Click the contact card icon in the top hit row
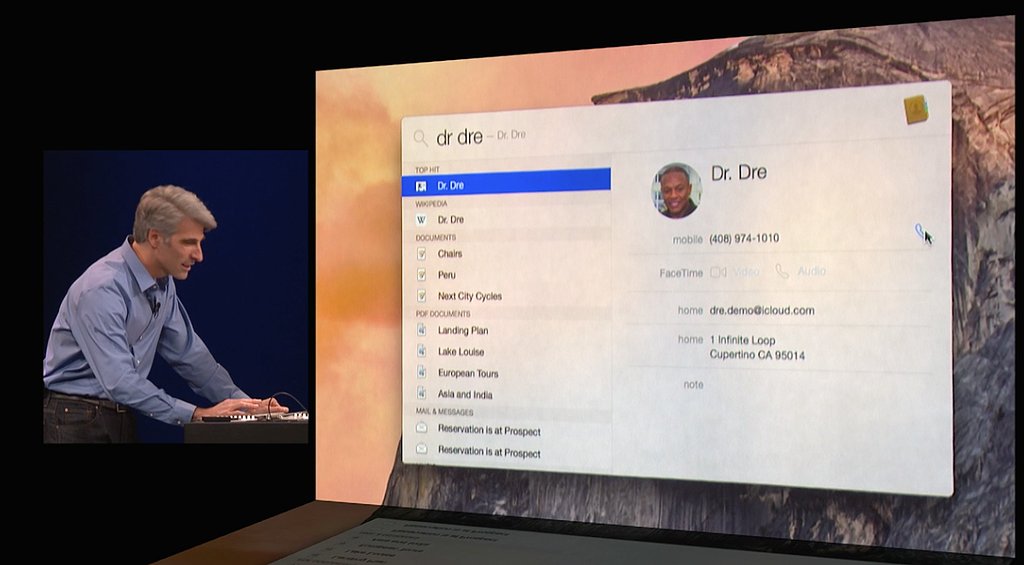 tap(421, 186)
